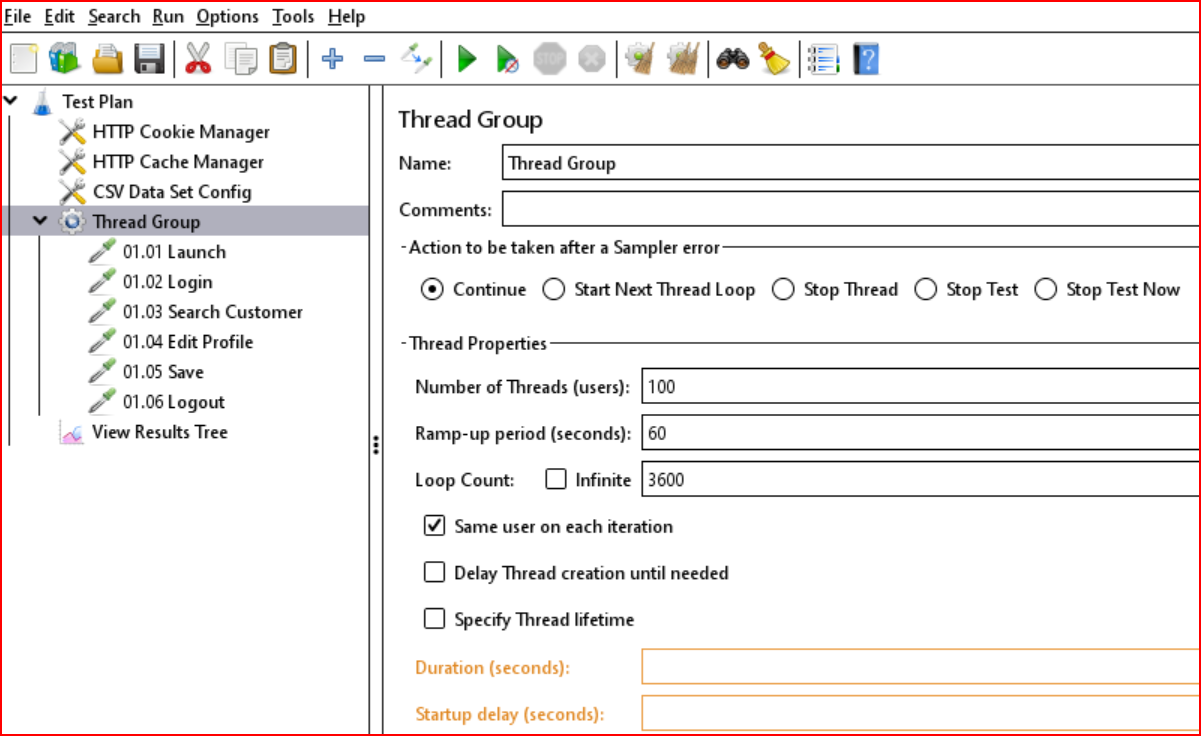Check Specify Thread lifetime
The image size is (1201, 736).
click(x=434, y=618)
